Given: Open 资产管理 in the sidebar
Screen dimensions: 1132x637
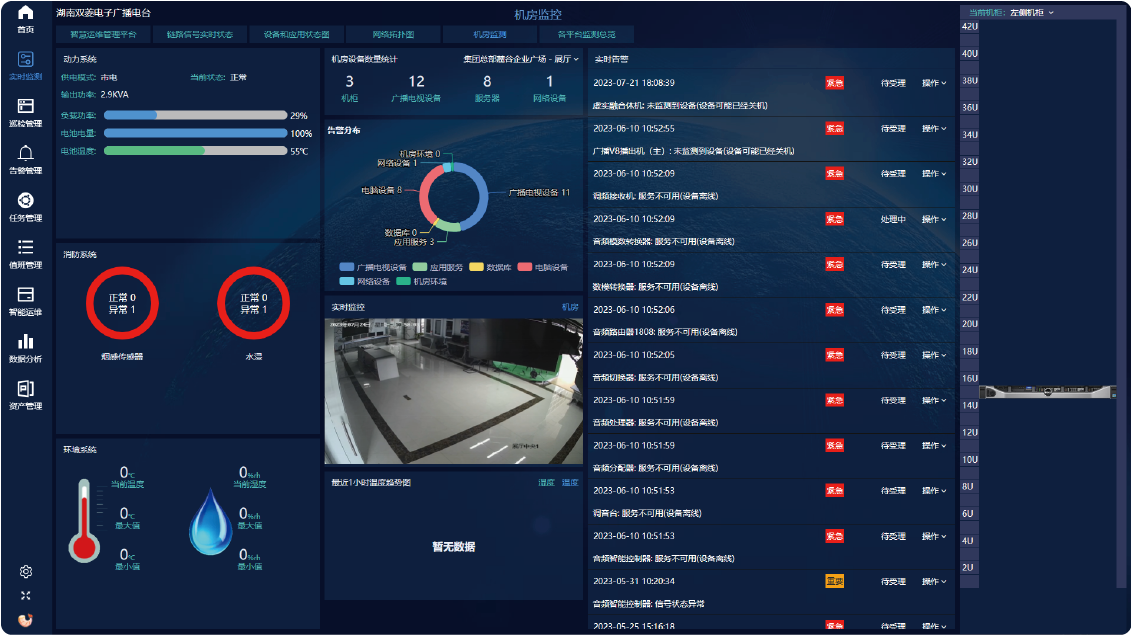Looking at the screenshot, I should click(x=25, y=394).
